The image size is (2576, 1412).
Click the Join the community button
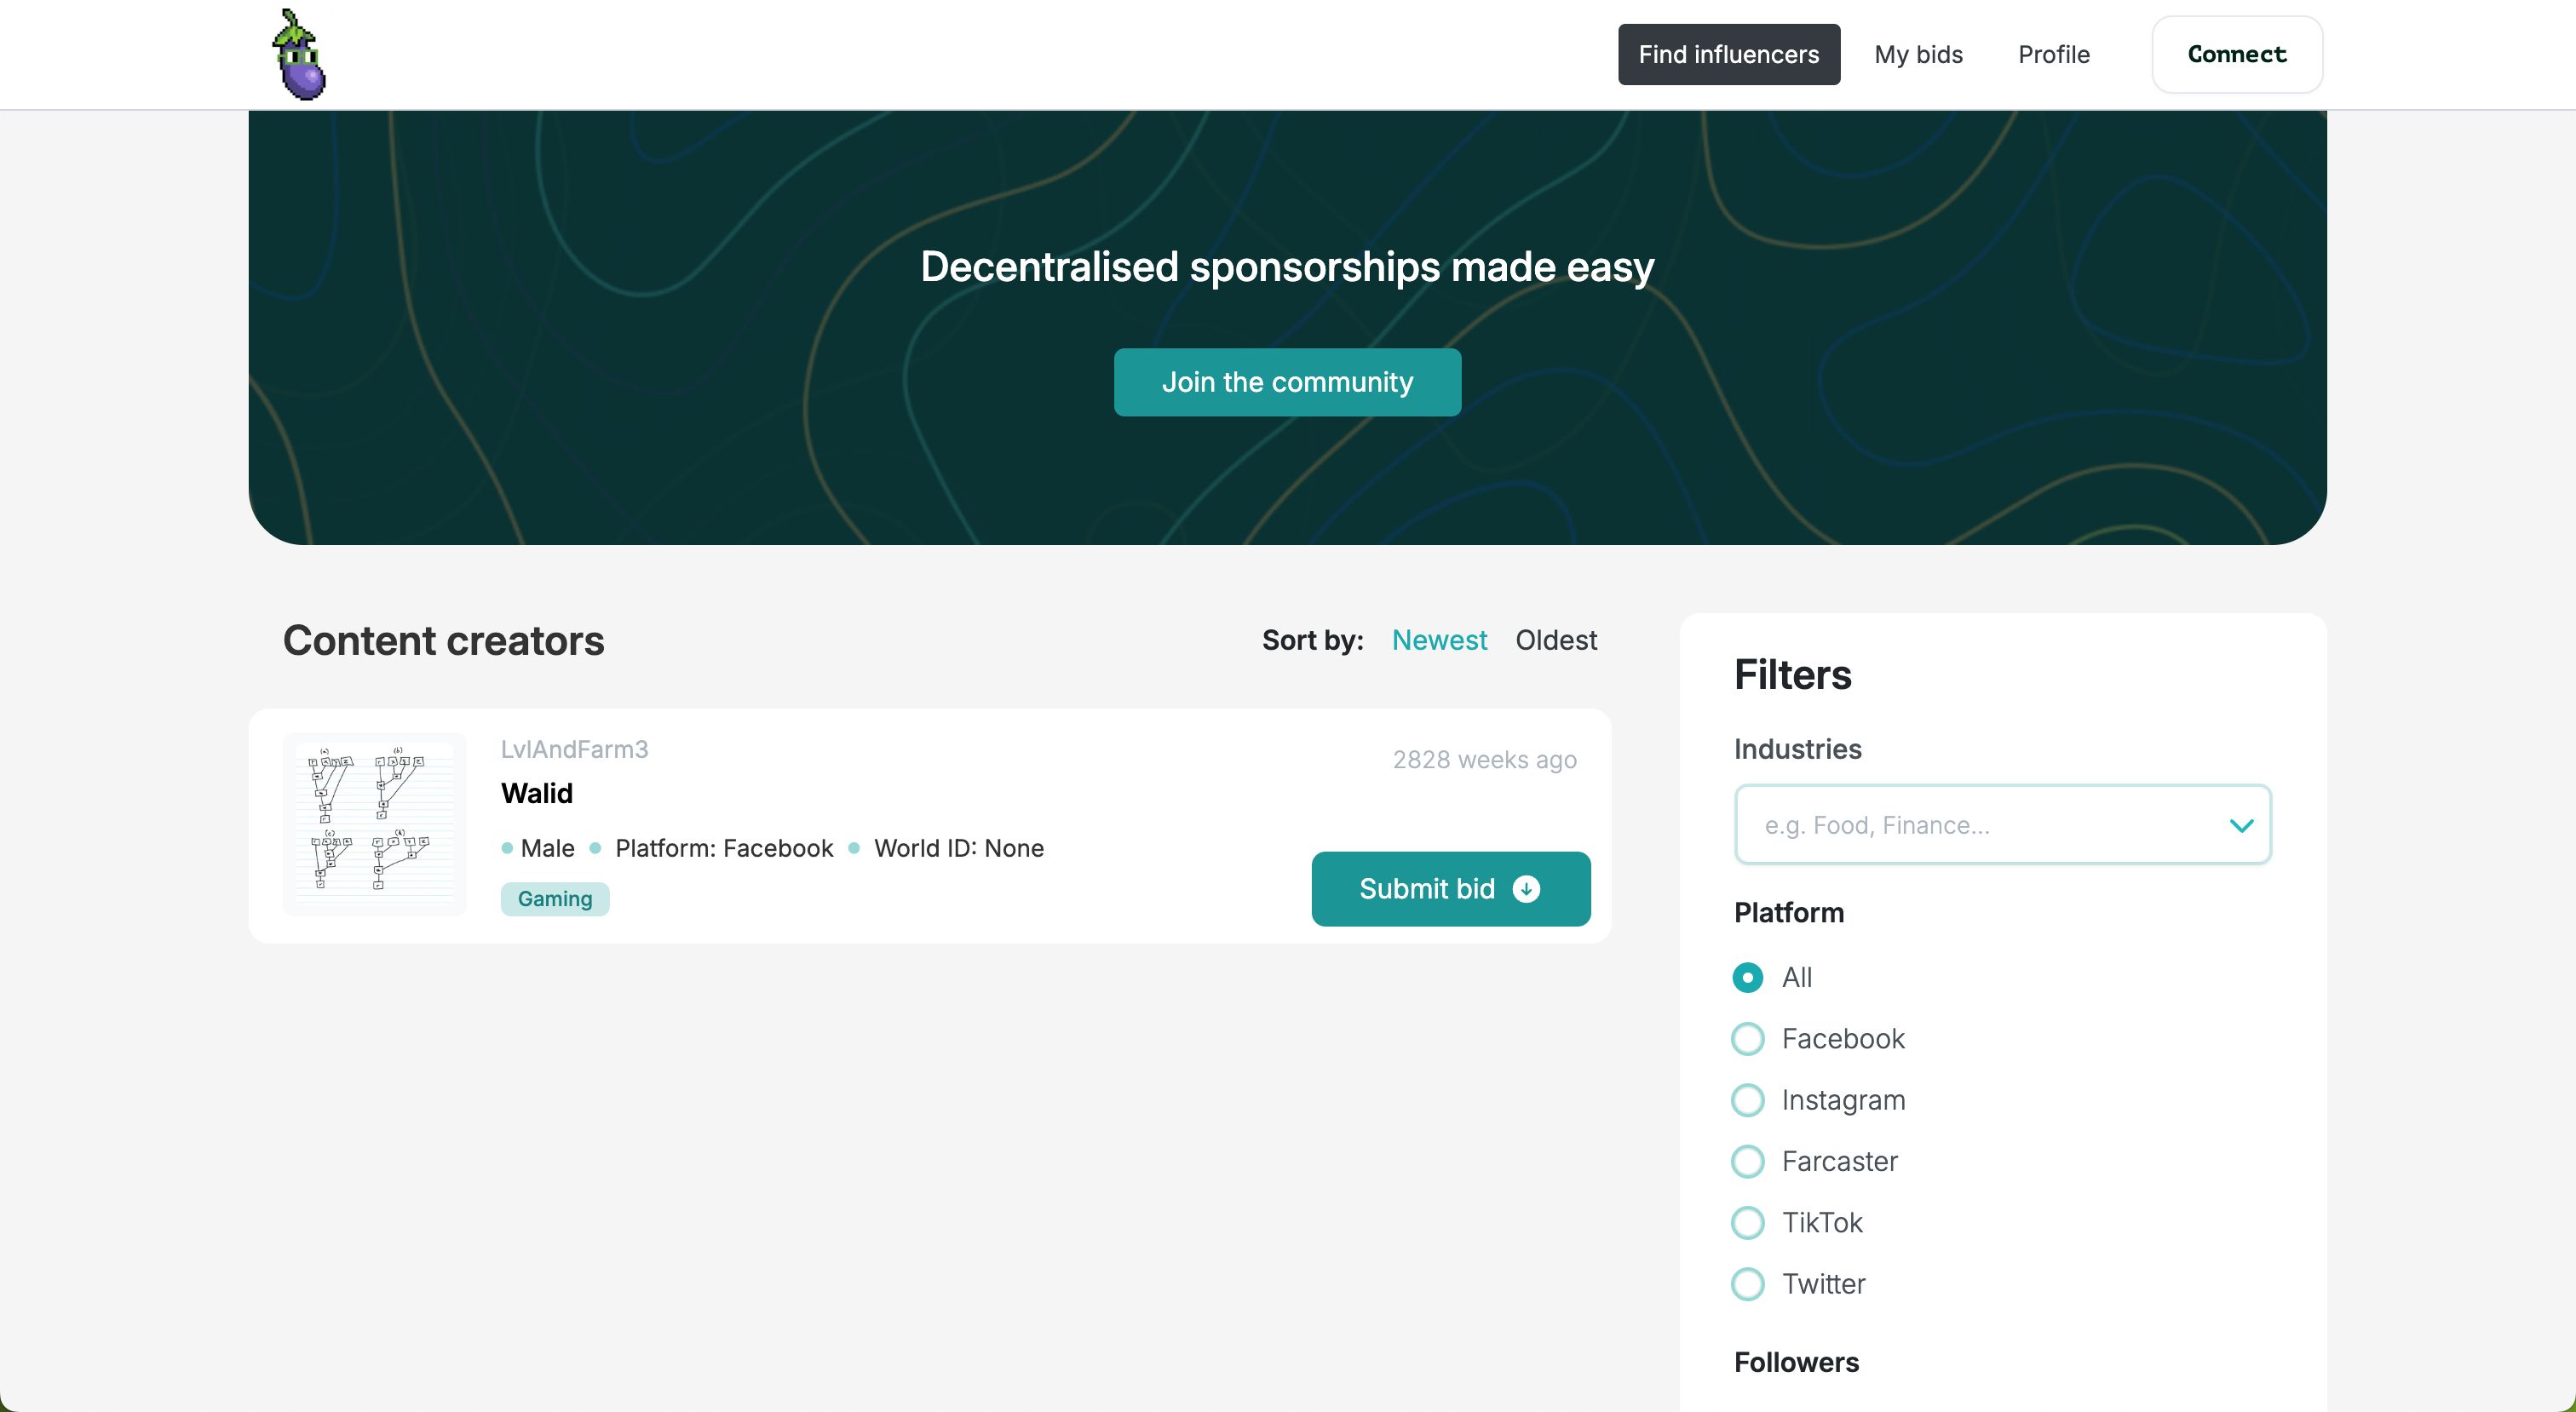click(1287, 381)
